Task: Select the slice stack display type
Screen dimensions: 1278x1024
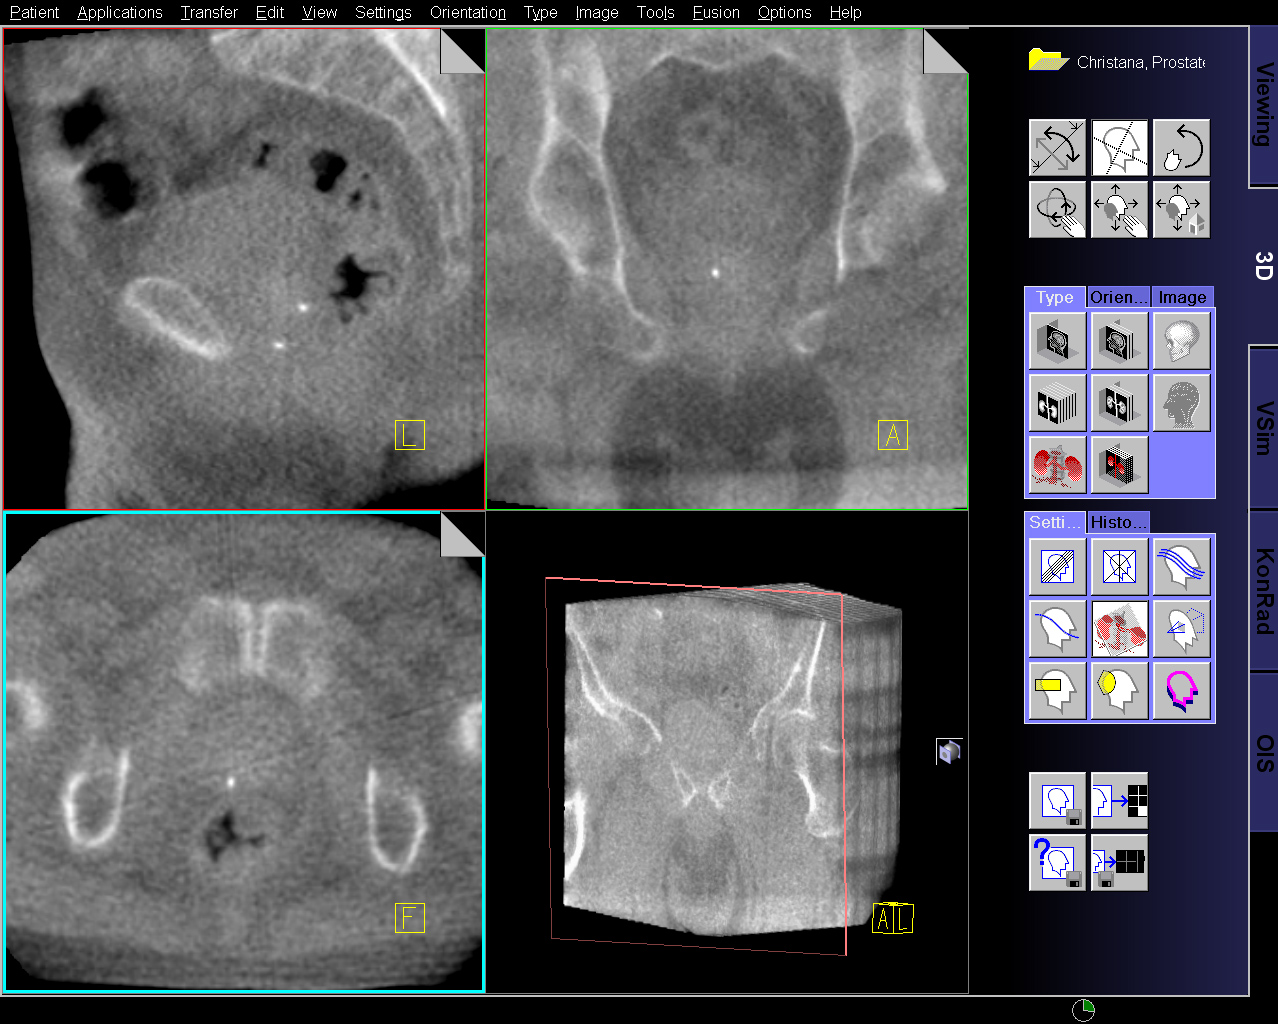Action: pos(1057,403)
